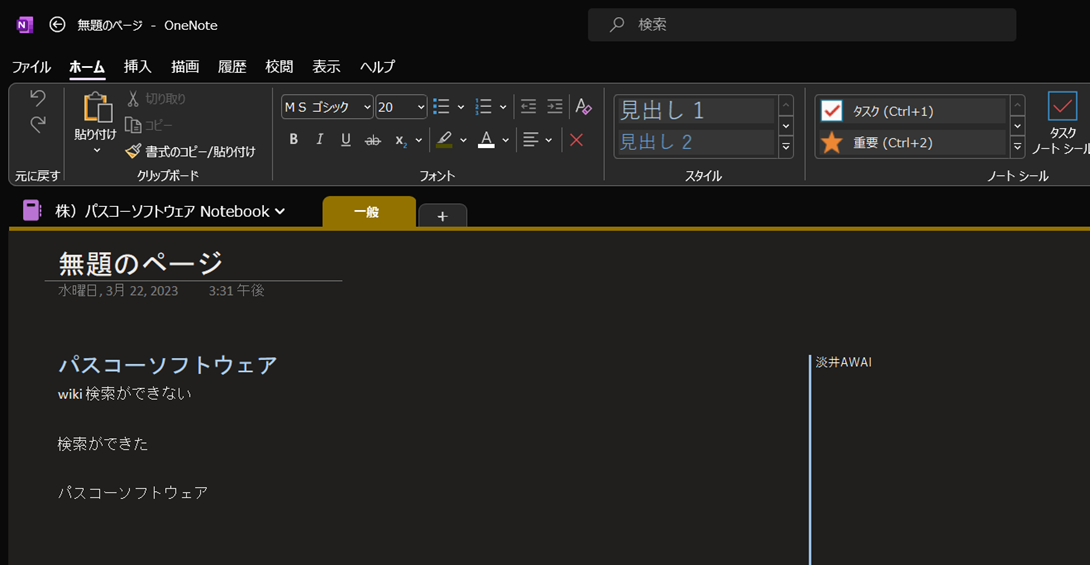Switch to the ホーム tab
This screenshot has width=1090, height=565.
(87, 67)
